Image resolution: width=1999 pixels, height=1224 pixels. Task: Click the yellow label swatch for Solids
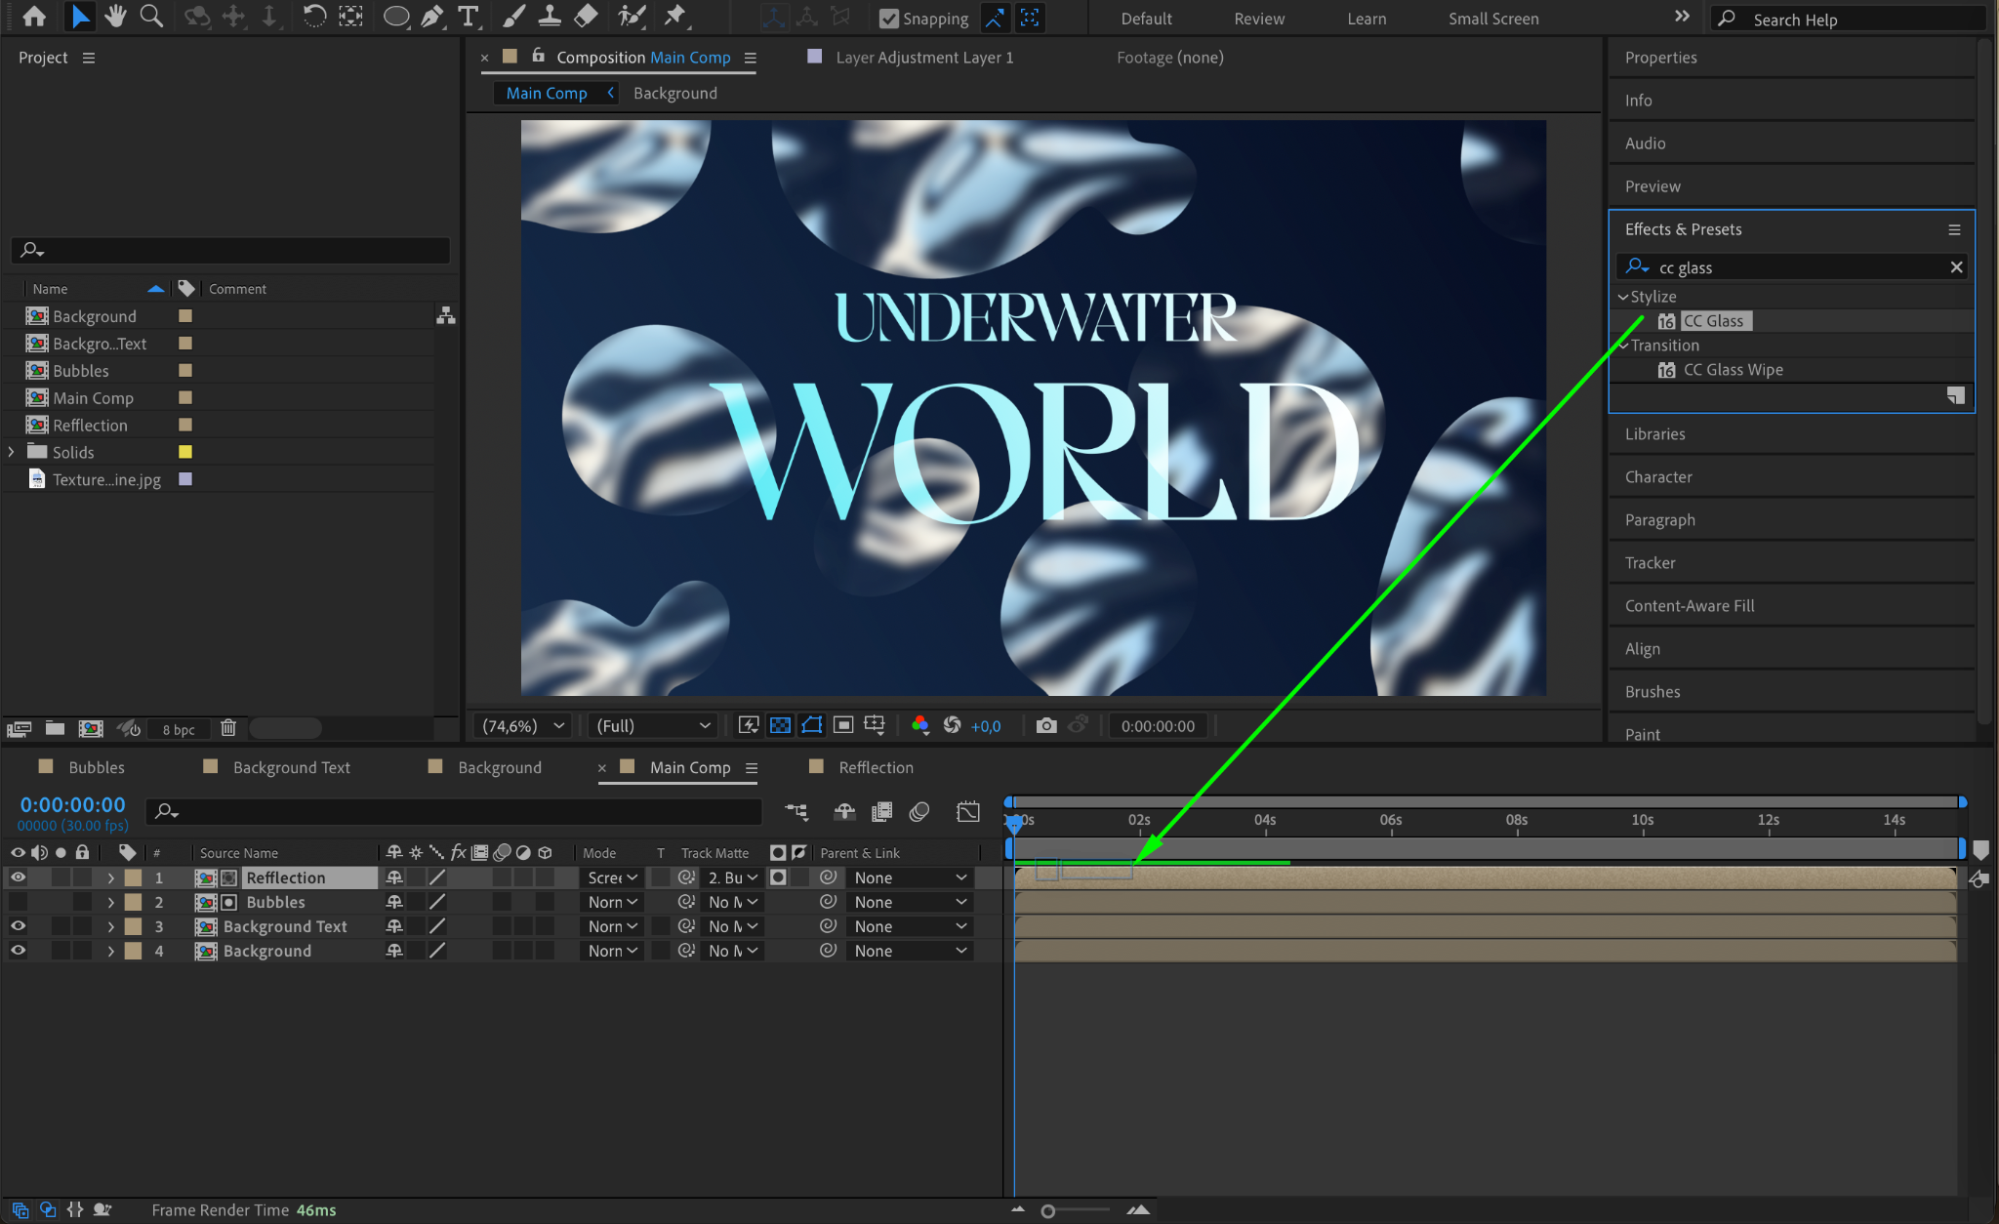tap(185, 452)
